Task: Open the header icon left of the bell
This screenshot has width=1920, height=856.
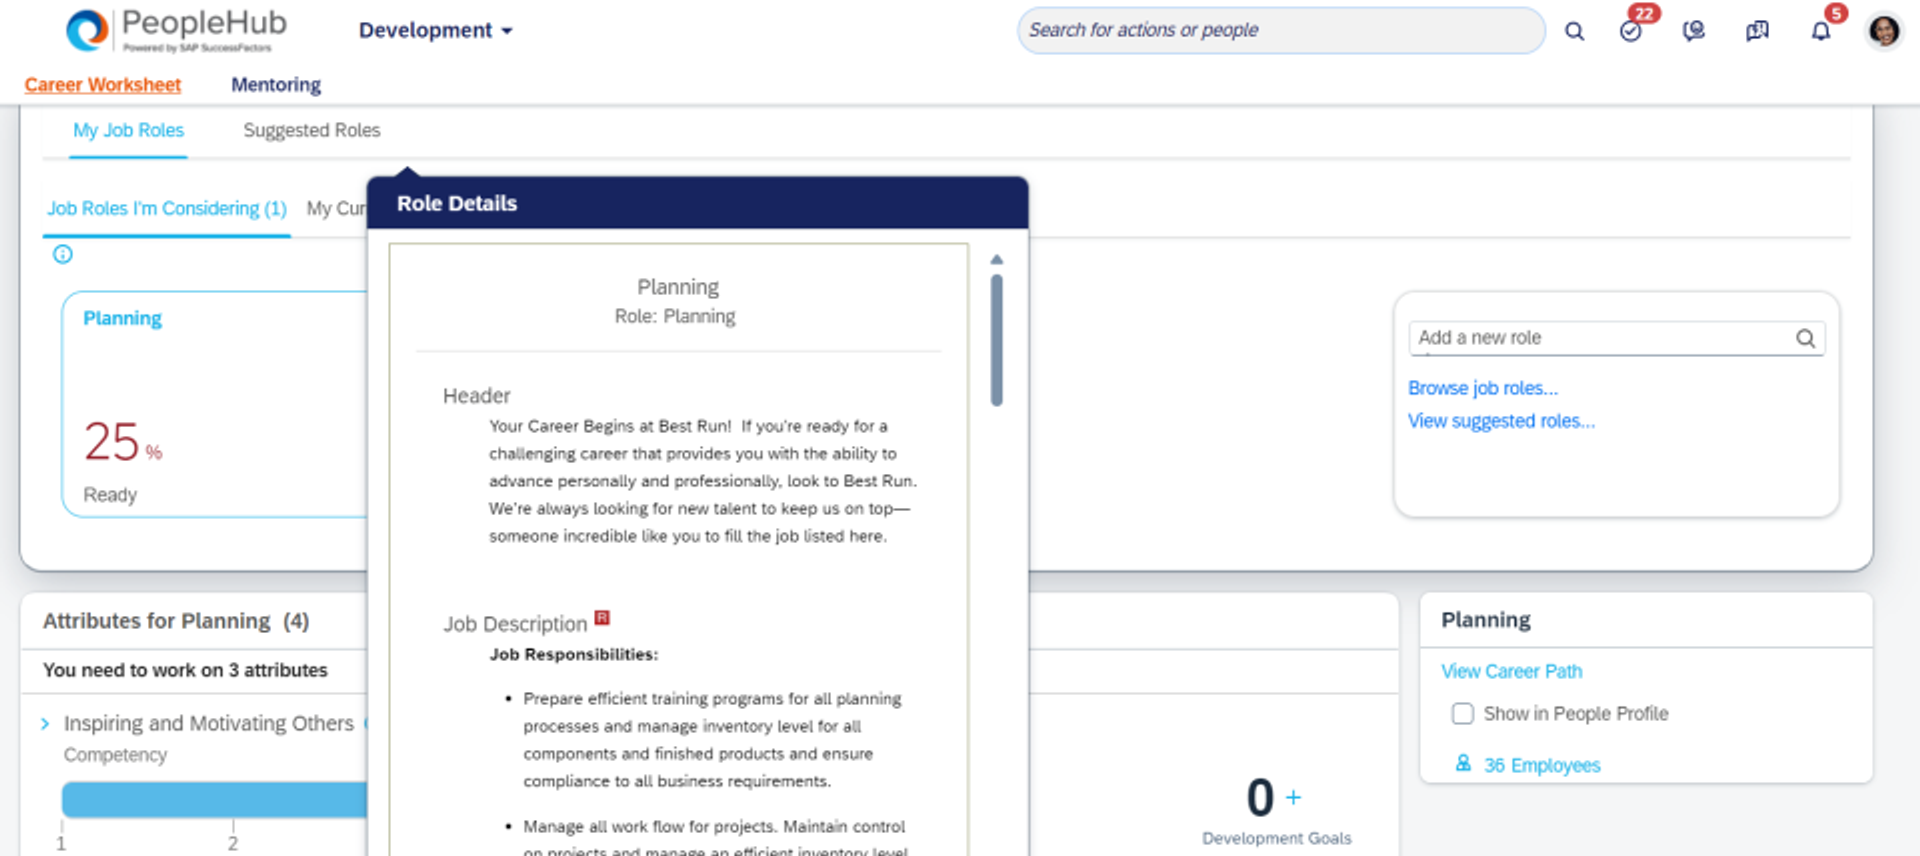Action: click(x=1757, y=31)
